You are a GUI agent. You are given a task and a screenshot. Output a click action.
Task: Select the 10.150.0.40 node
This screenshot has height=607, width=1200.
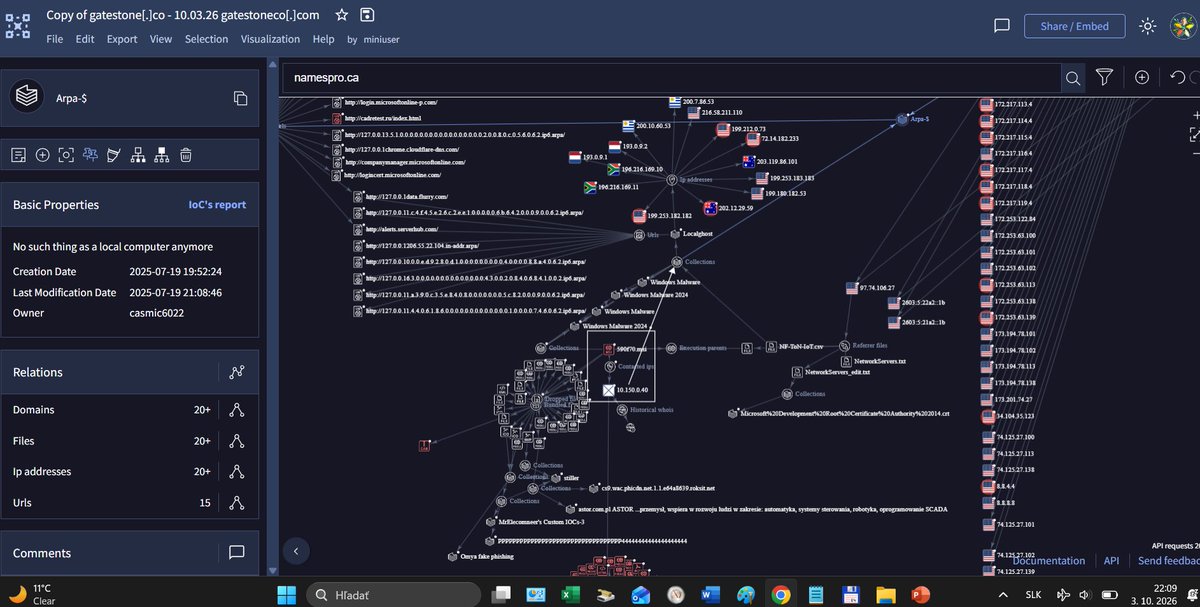pos(607,390)
